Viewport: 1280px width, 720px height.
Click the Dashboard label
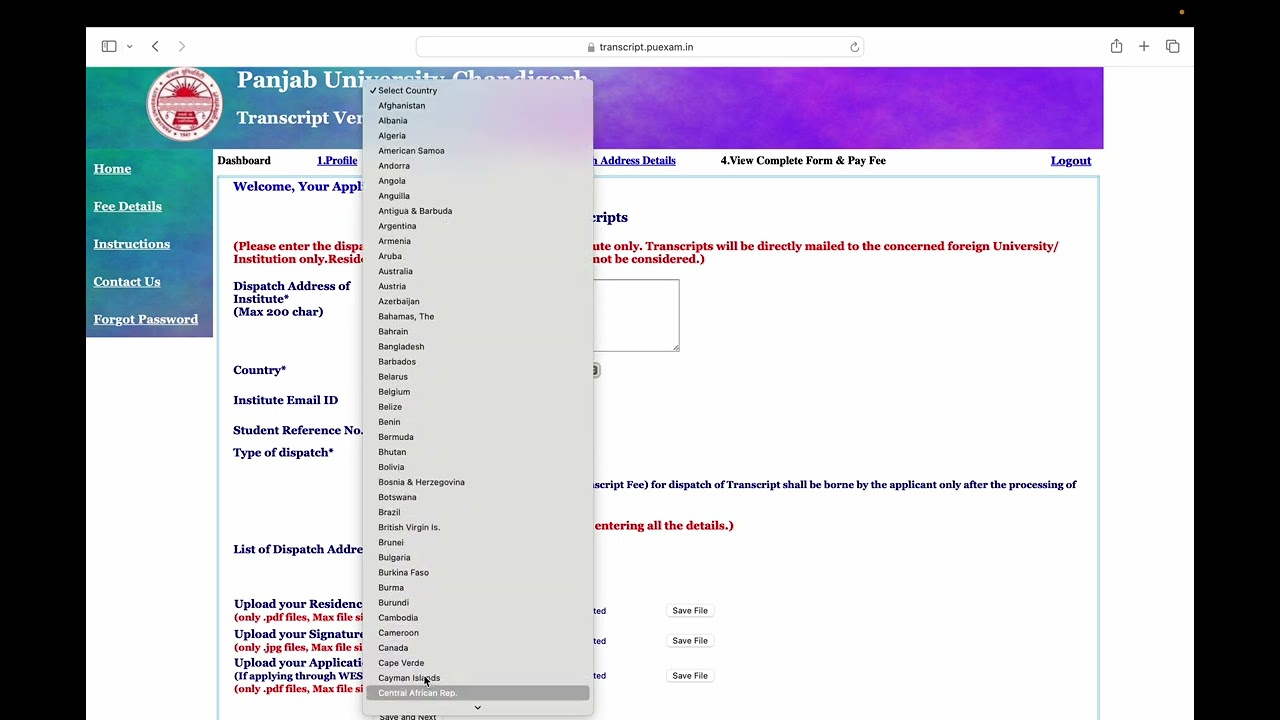pyautogui.click(x=244, y=161)
